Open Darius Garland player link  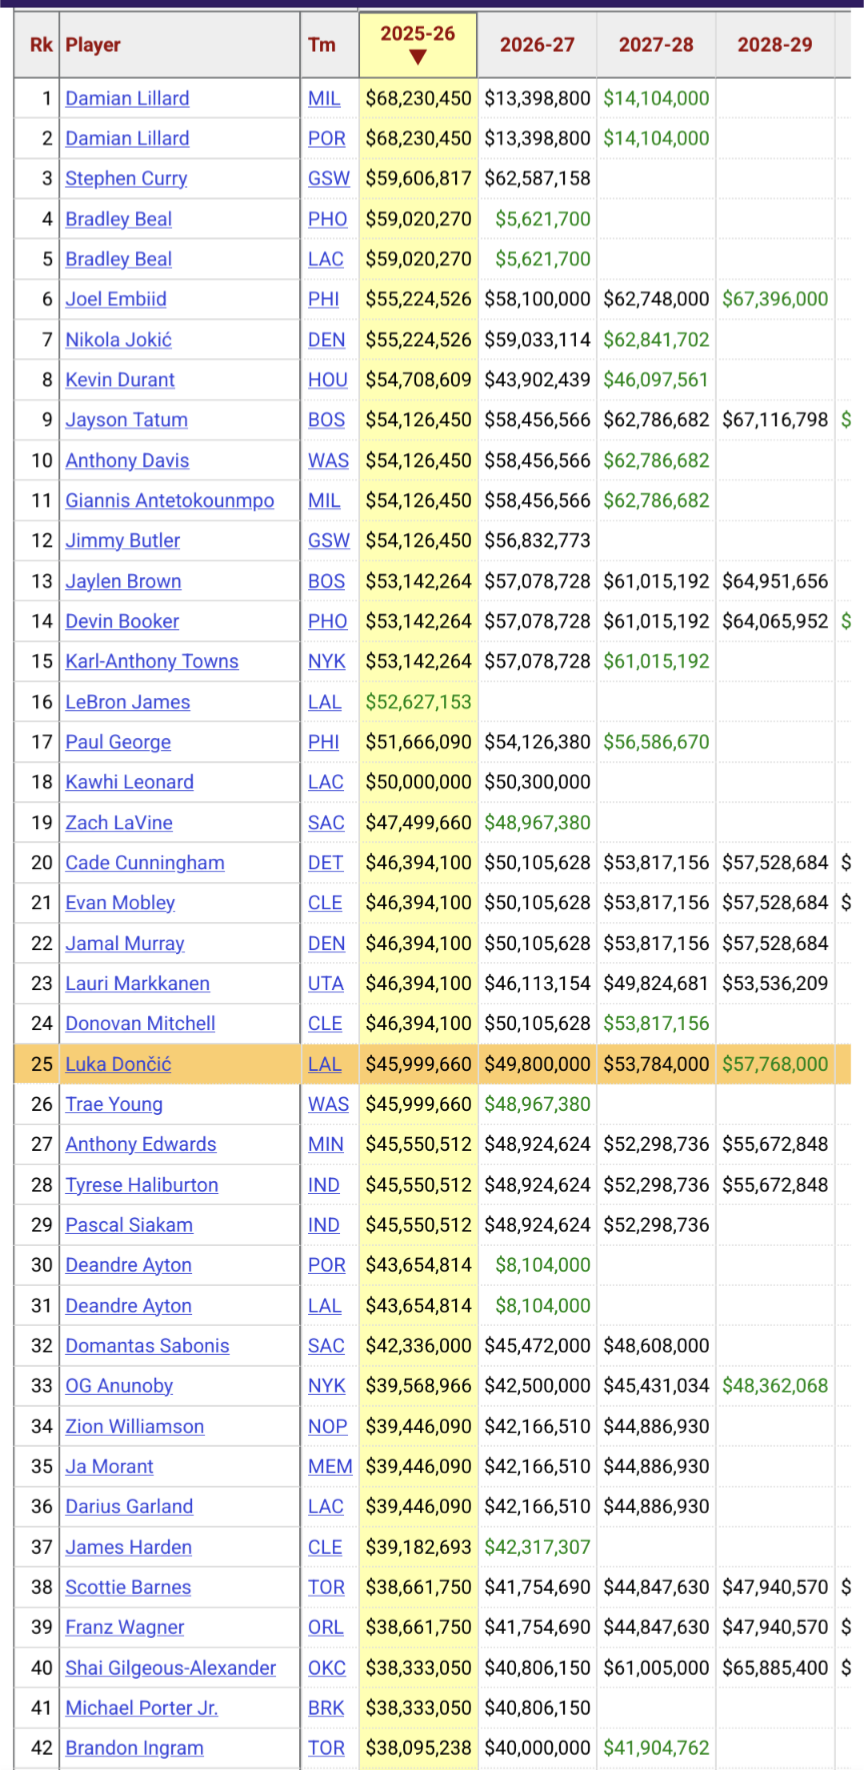[130, 1506]
